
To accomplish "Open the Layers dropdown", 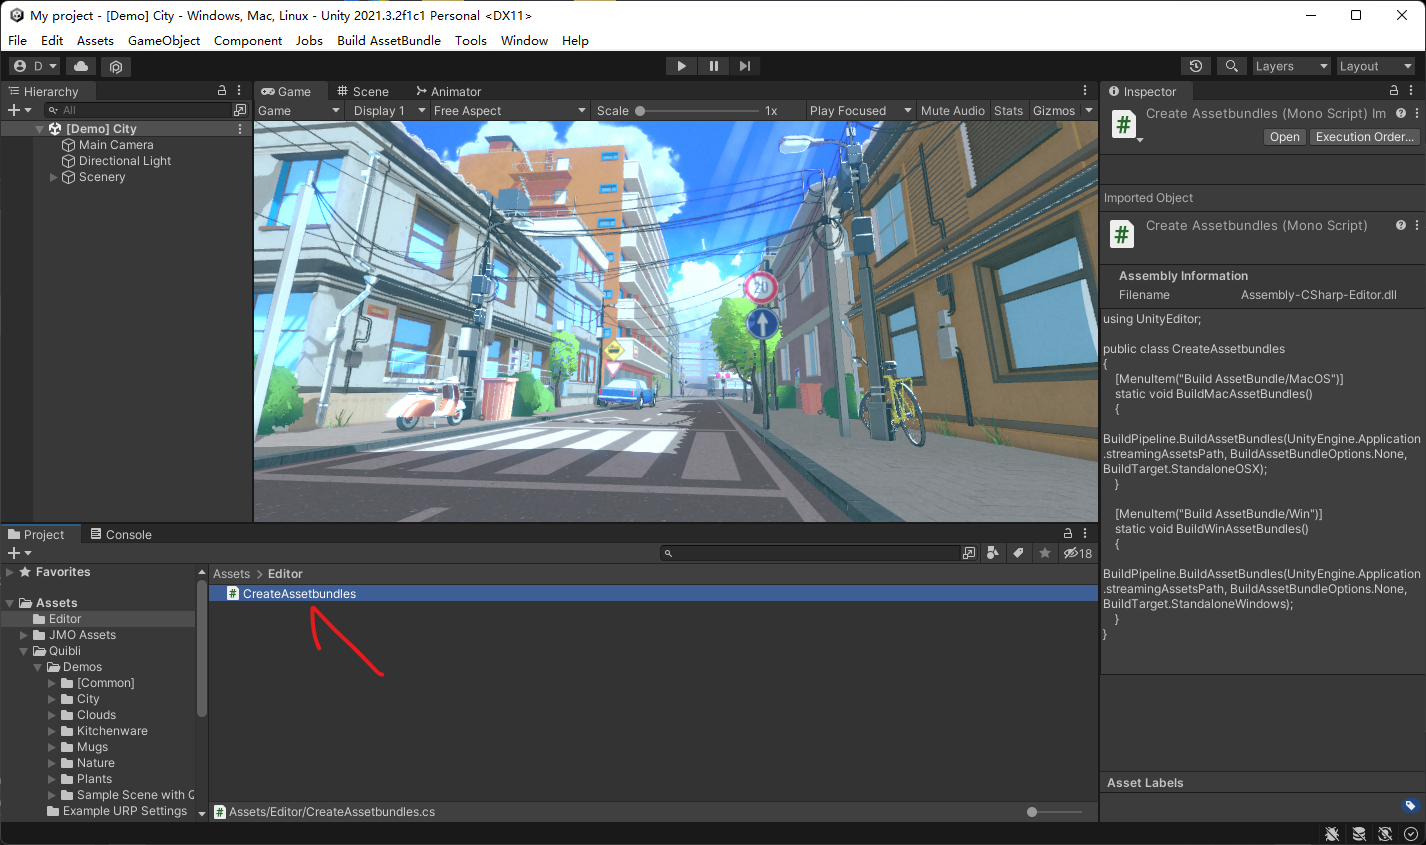I will pyautogui.click(x=1291, y=66).
